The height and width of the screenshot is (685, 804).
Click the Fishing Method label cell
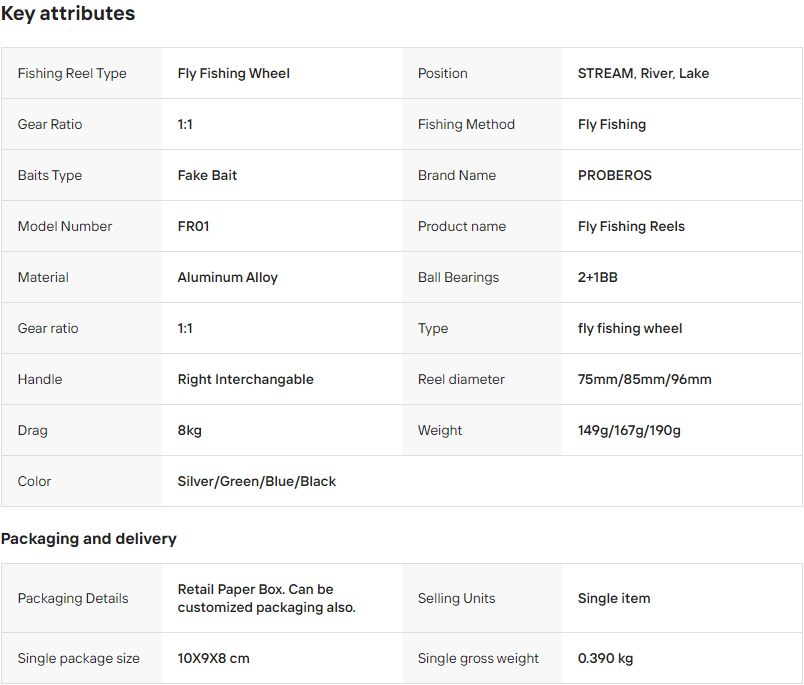coord(466,124)
